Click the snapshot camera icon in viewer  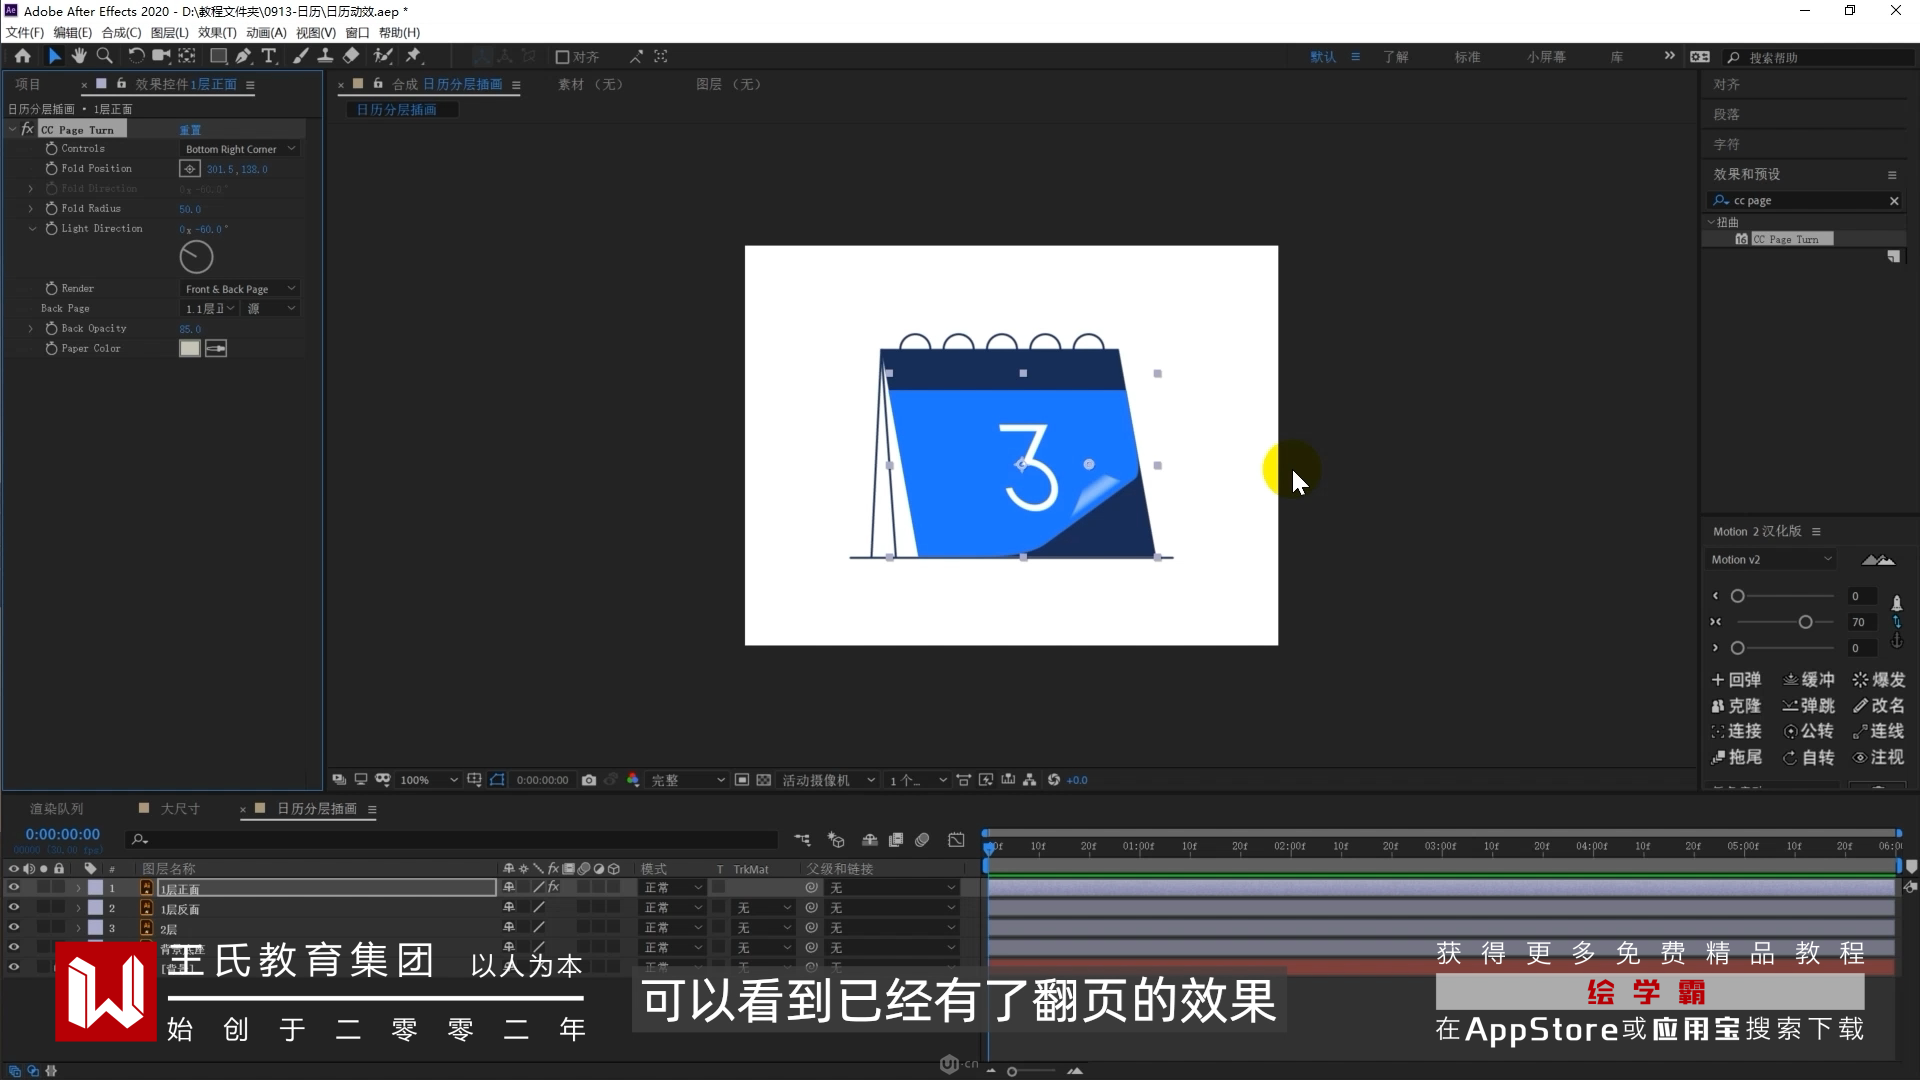(589, 780)
